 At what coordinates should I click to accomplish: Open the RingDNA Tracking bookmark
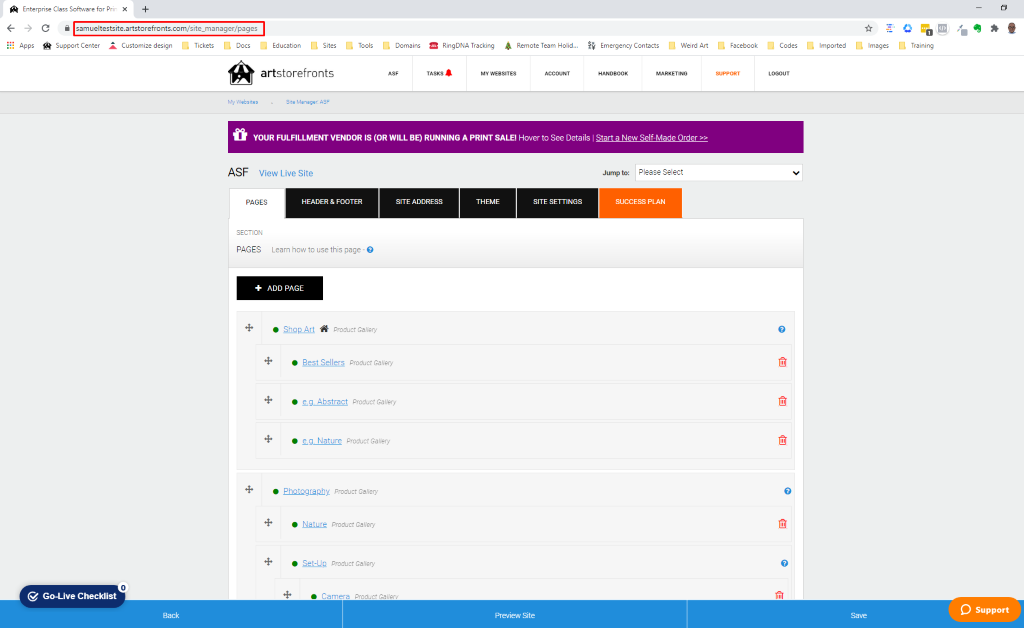(x=462, y=46)
